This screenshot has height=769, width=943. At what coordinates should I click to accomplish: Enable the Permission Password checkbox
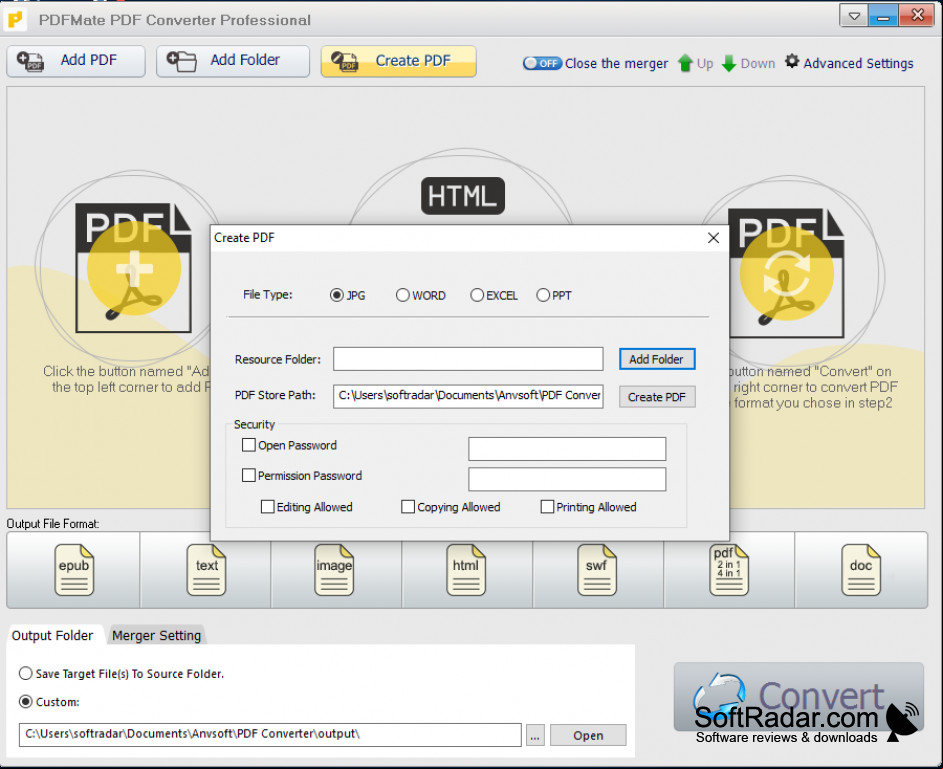pos(248,475)
